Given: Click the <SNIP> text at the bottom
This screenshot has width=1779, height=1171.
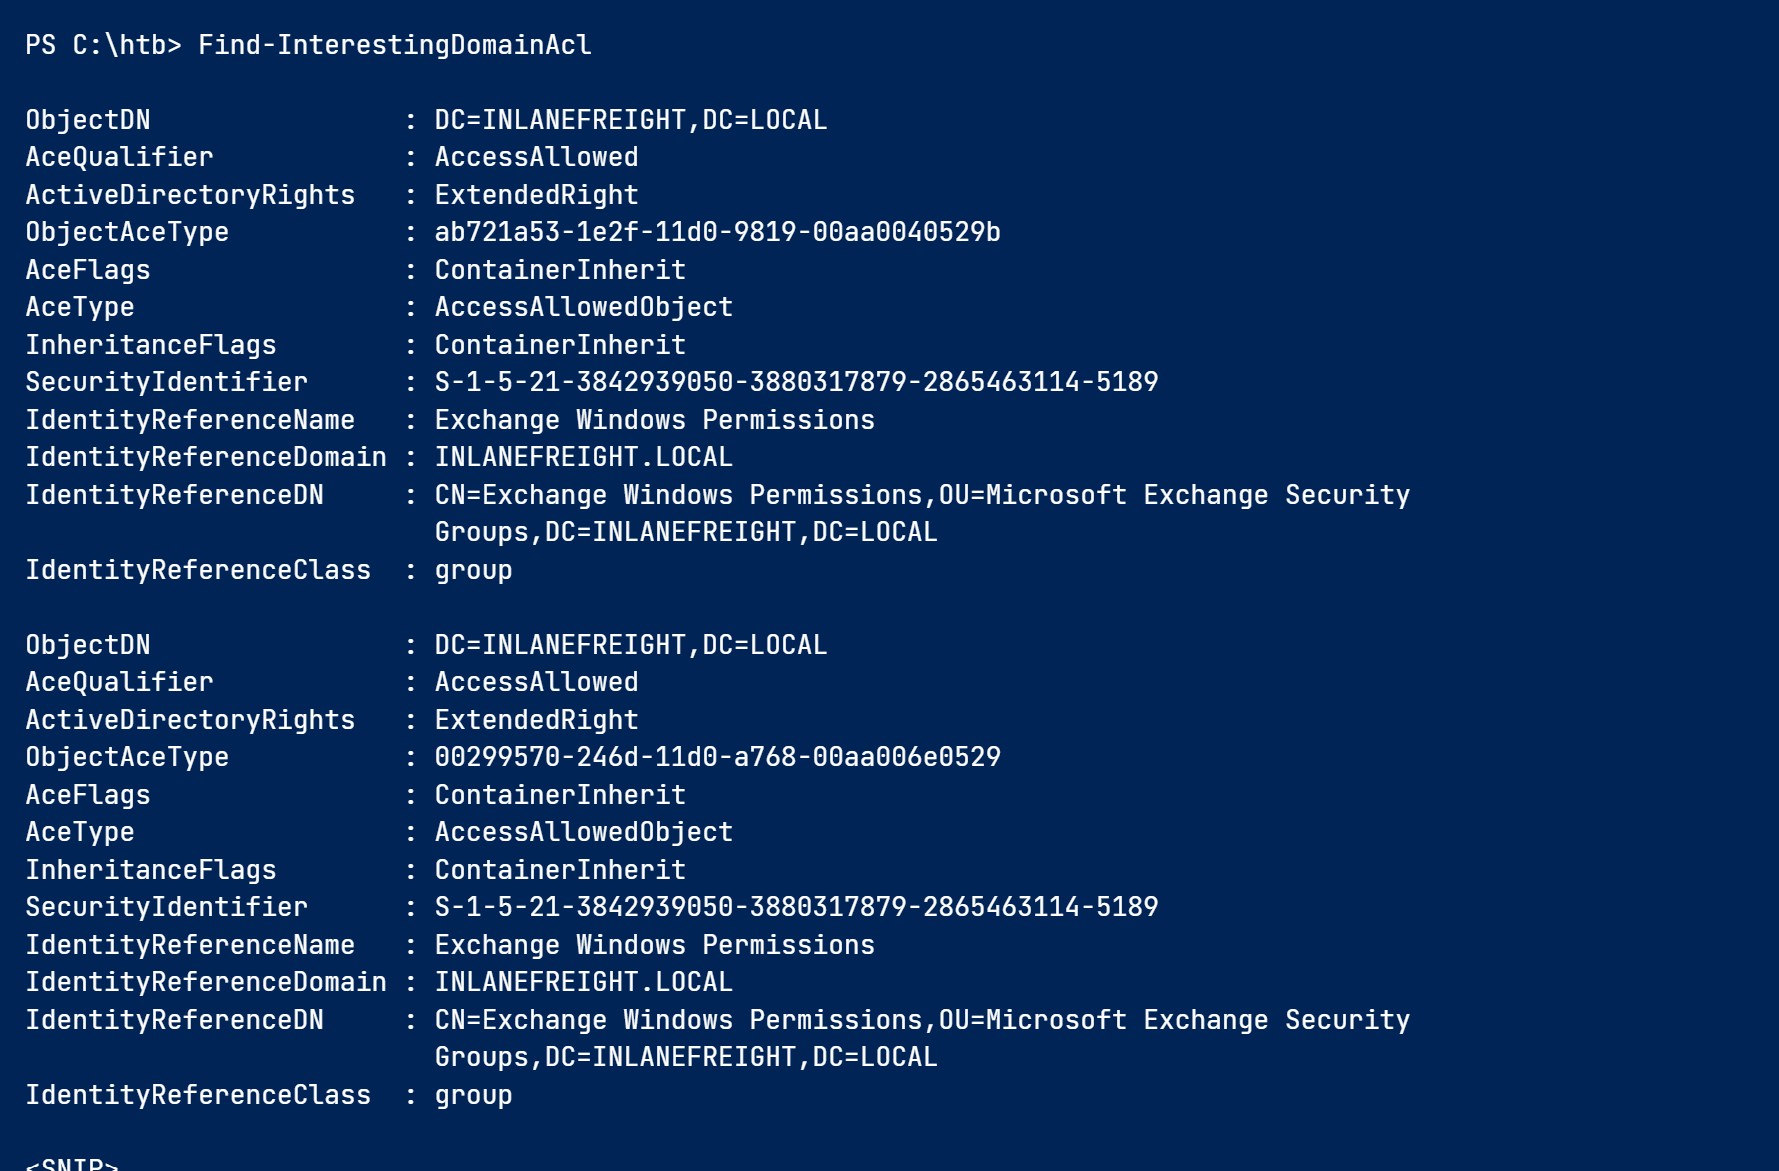Looking at the screenshot, I should click(72, 1163).
